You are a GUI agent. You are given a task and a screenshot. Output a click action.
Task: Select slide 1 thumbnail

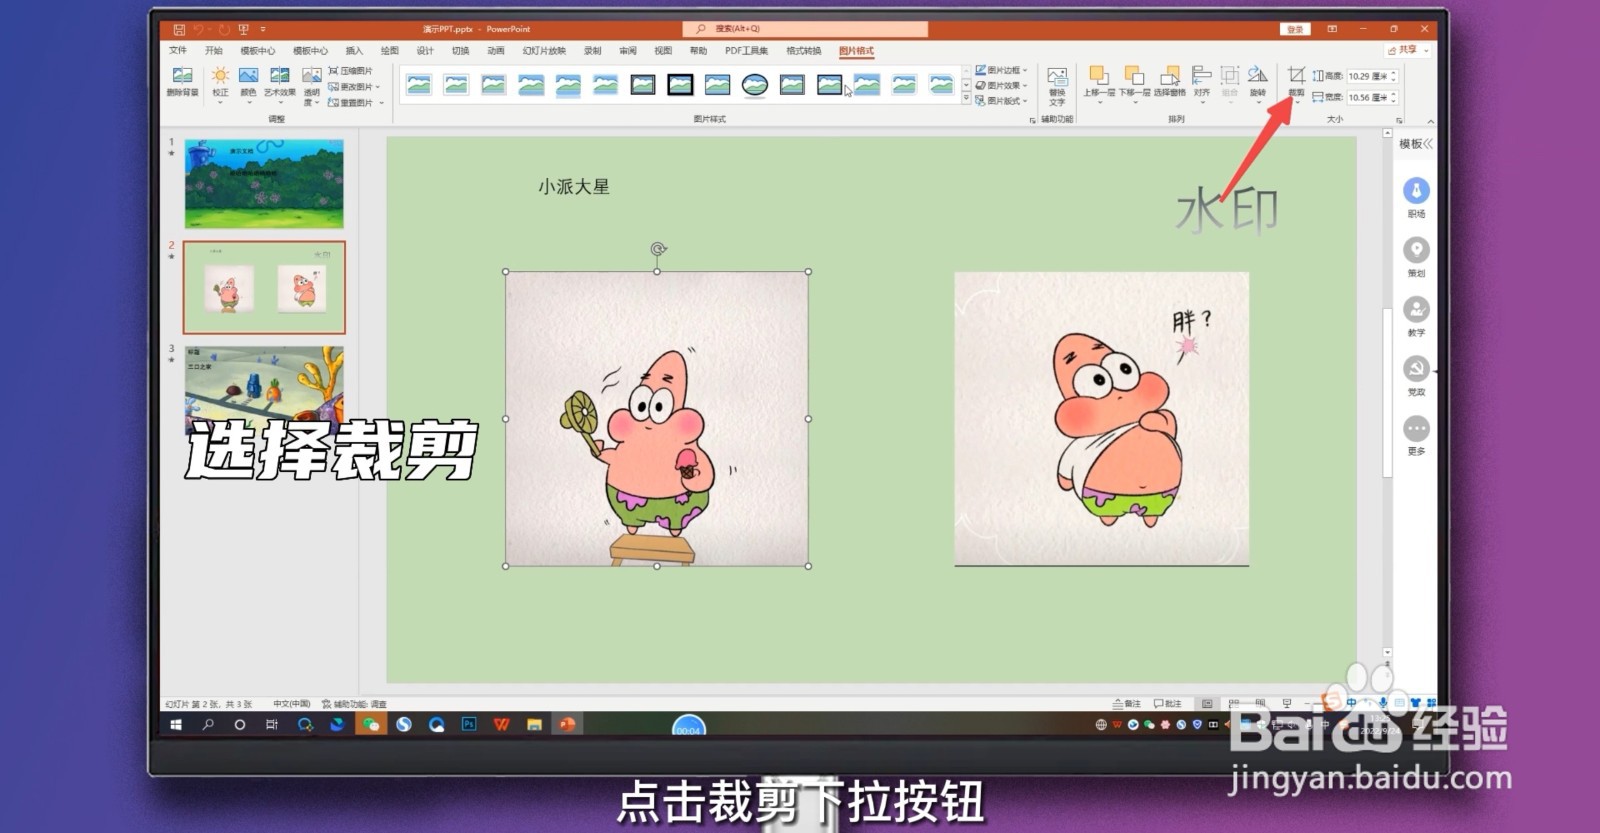coord(264,184)
